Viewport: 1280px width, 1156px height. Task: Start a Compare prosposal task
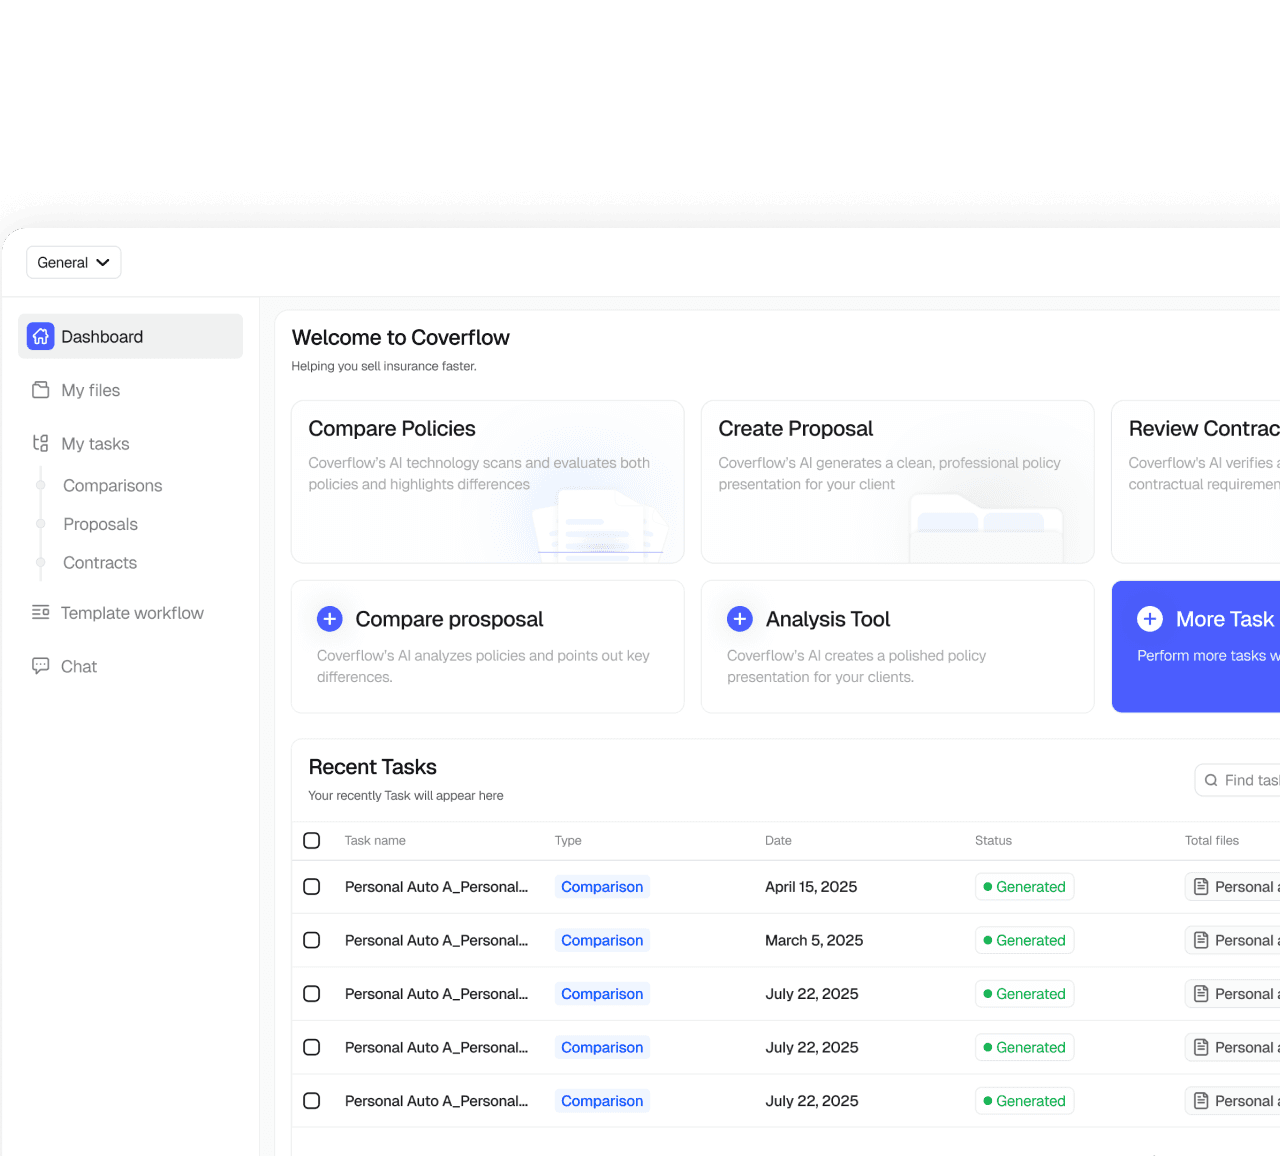click(488, 647)
